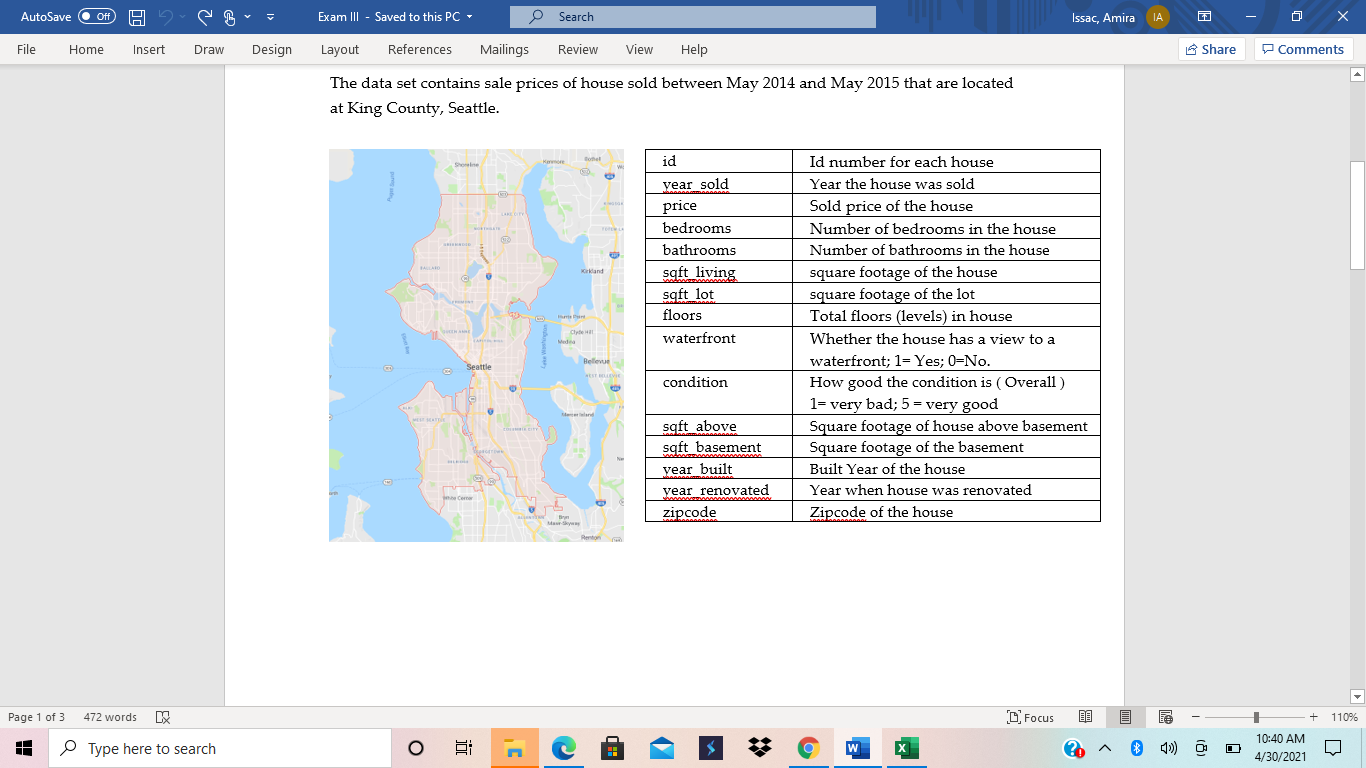Click the 472 words count

pos(110,717)
